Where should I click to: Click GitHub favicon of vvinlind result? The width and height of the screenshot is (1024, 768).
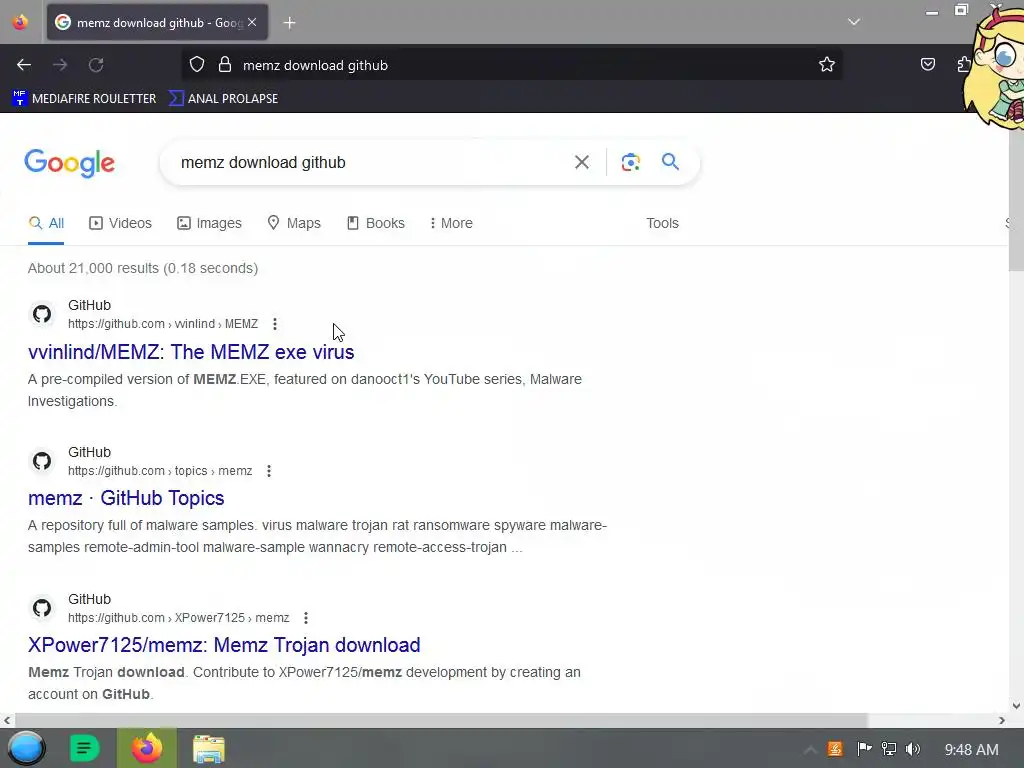42,314
